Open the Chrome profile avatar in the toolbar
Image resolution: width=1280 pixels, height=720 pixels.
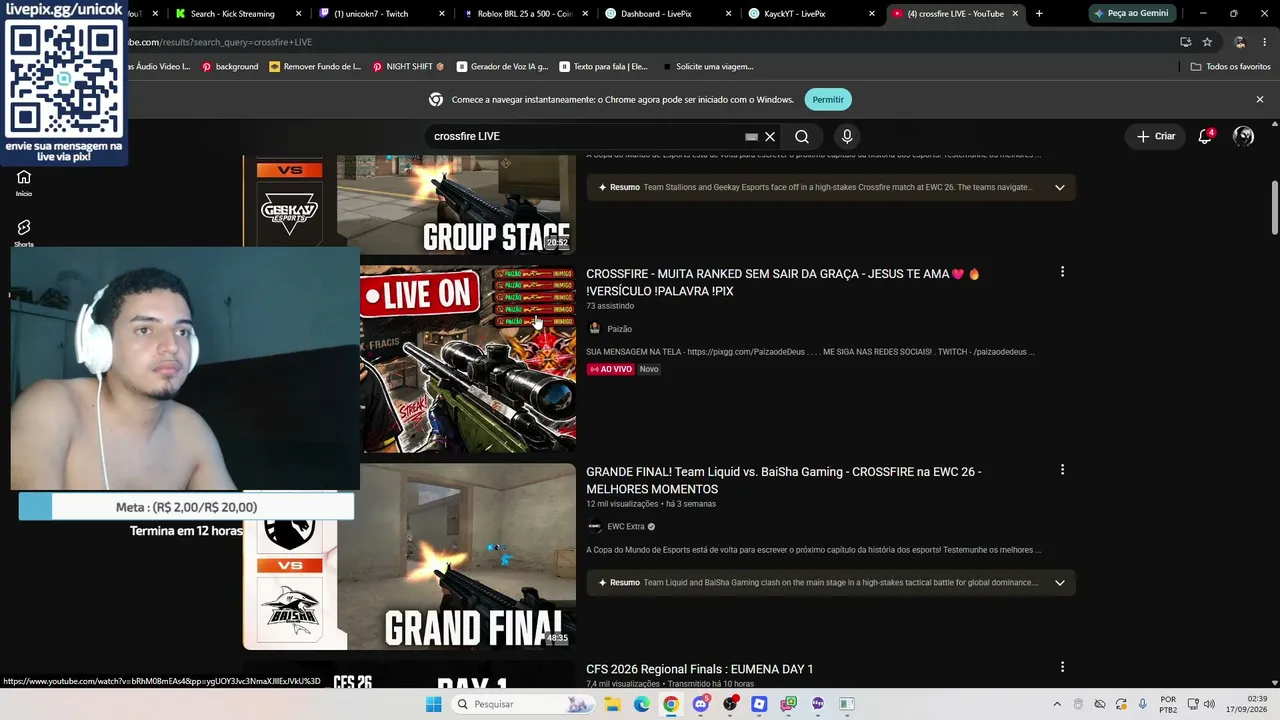coord(1240,42)
